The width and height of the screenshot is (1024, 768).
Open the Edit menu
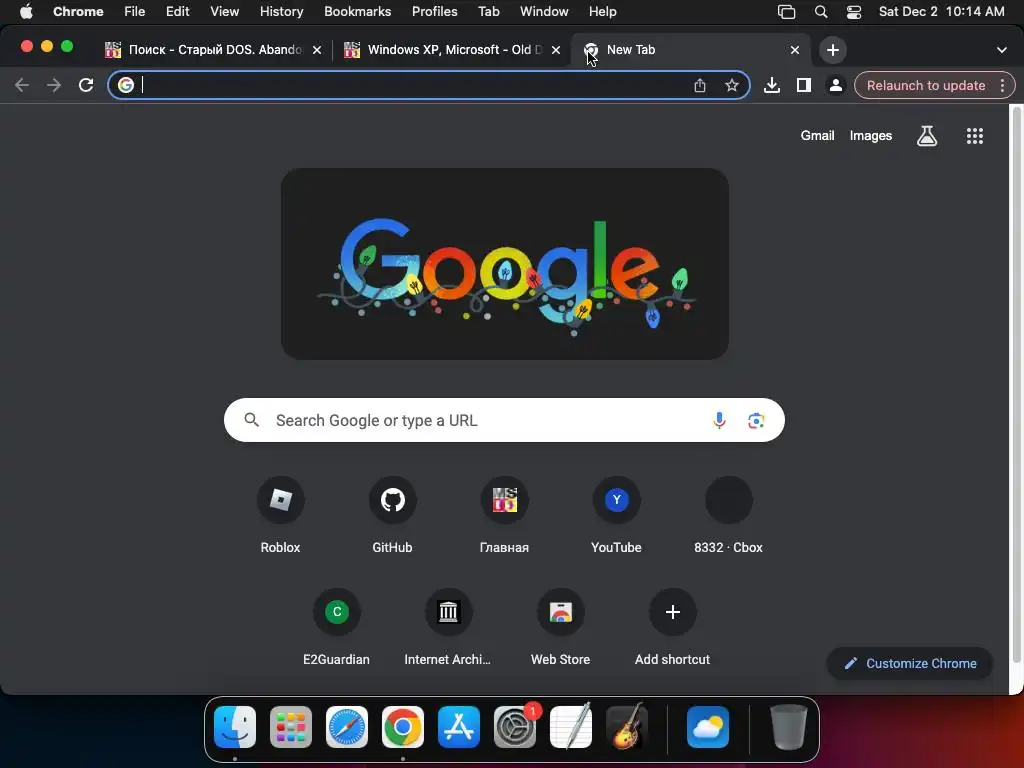177,12
